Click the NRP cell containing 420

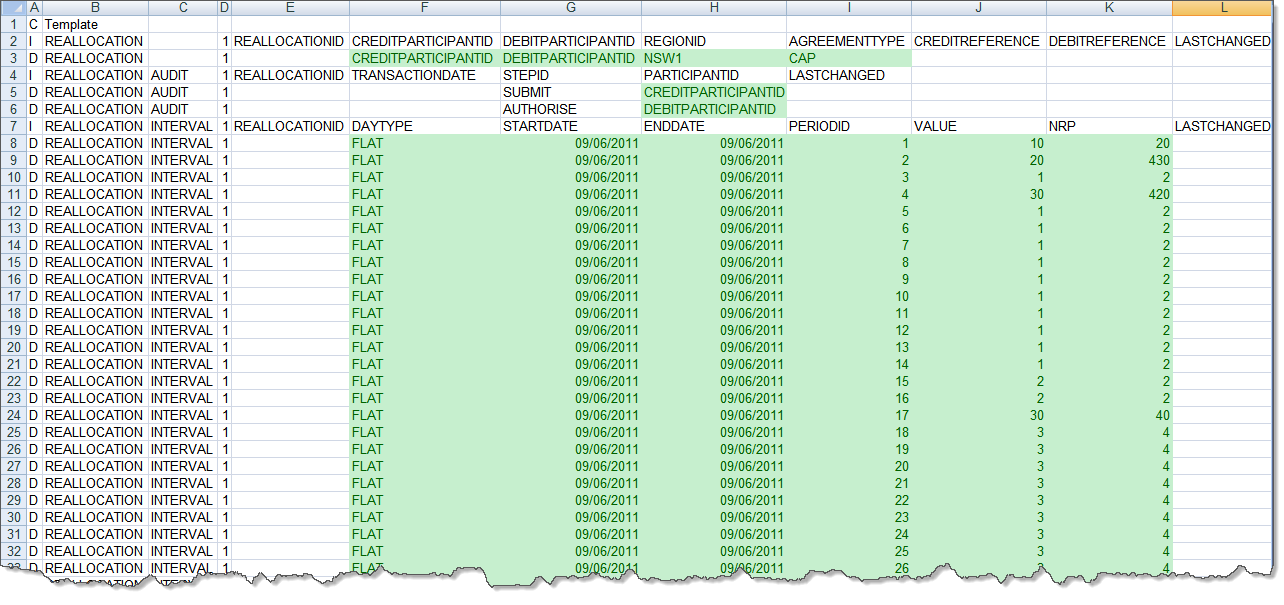1108,195
